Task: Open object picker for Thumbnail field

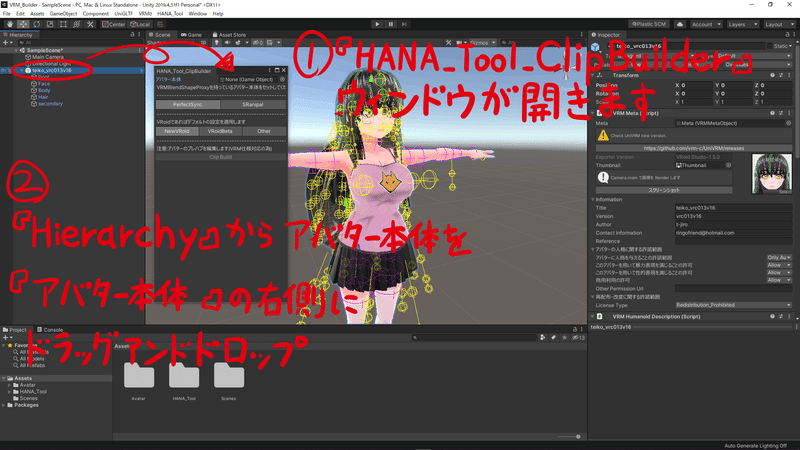Action: click(x=729, y=165)
